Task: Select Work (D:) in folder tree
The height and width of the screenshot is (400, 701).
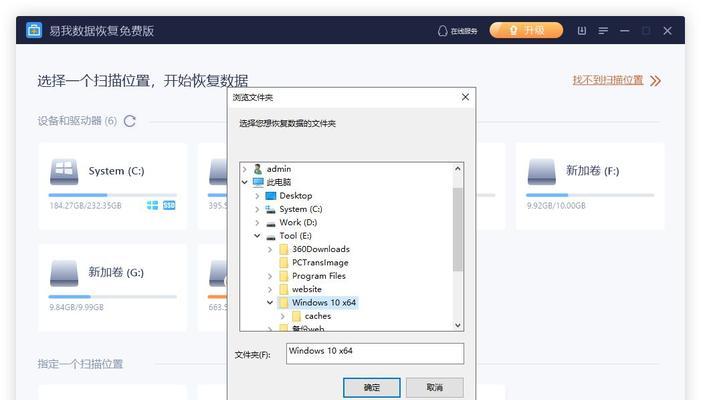Action: tap(298, 223)
